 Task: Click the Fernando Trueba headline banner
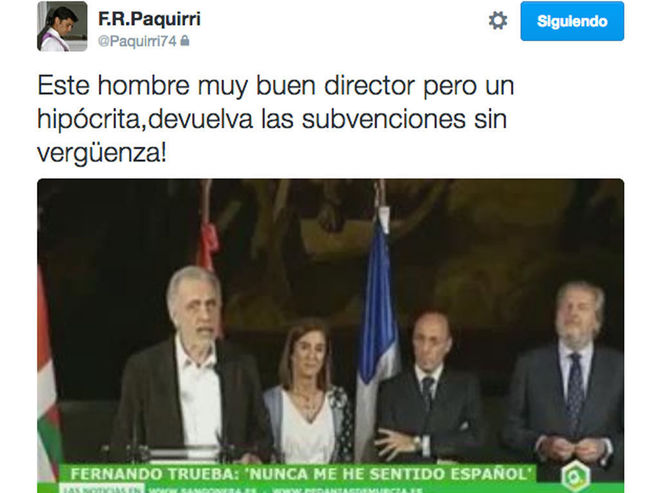pos(298,474)
